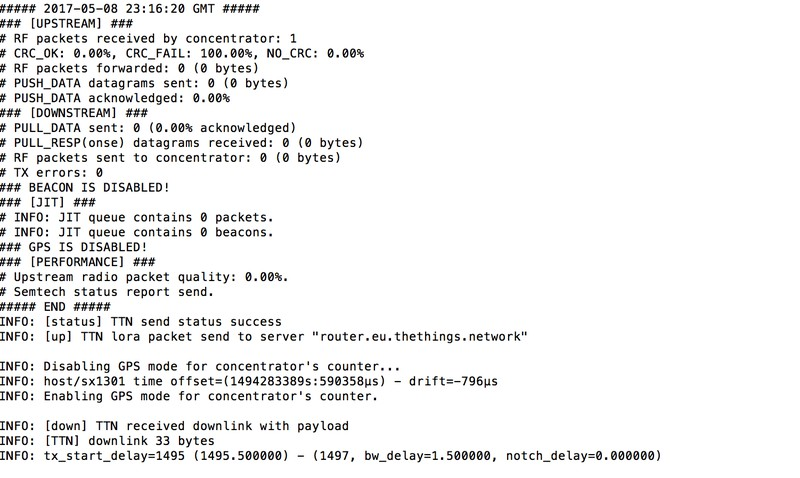
Task: Click the 2017-05-08 timestamp header line
Action: (x=130, y=9)
